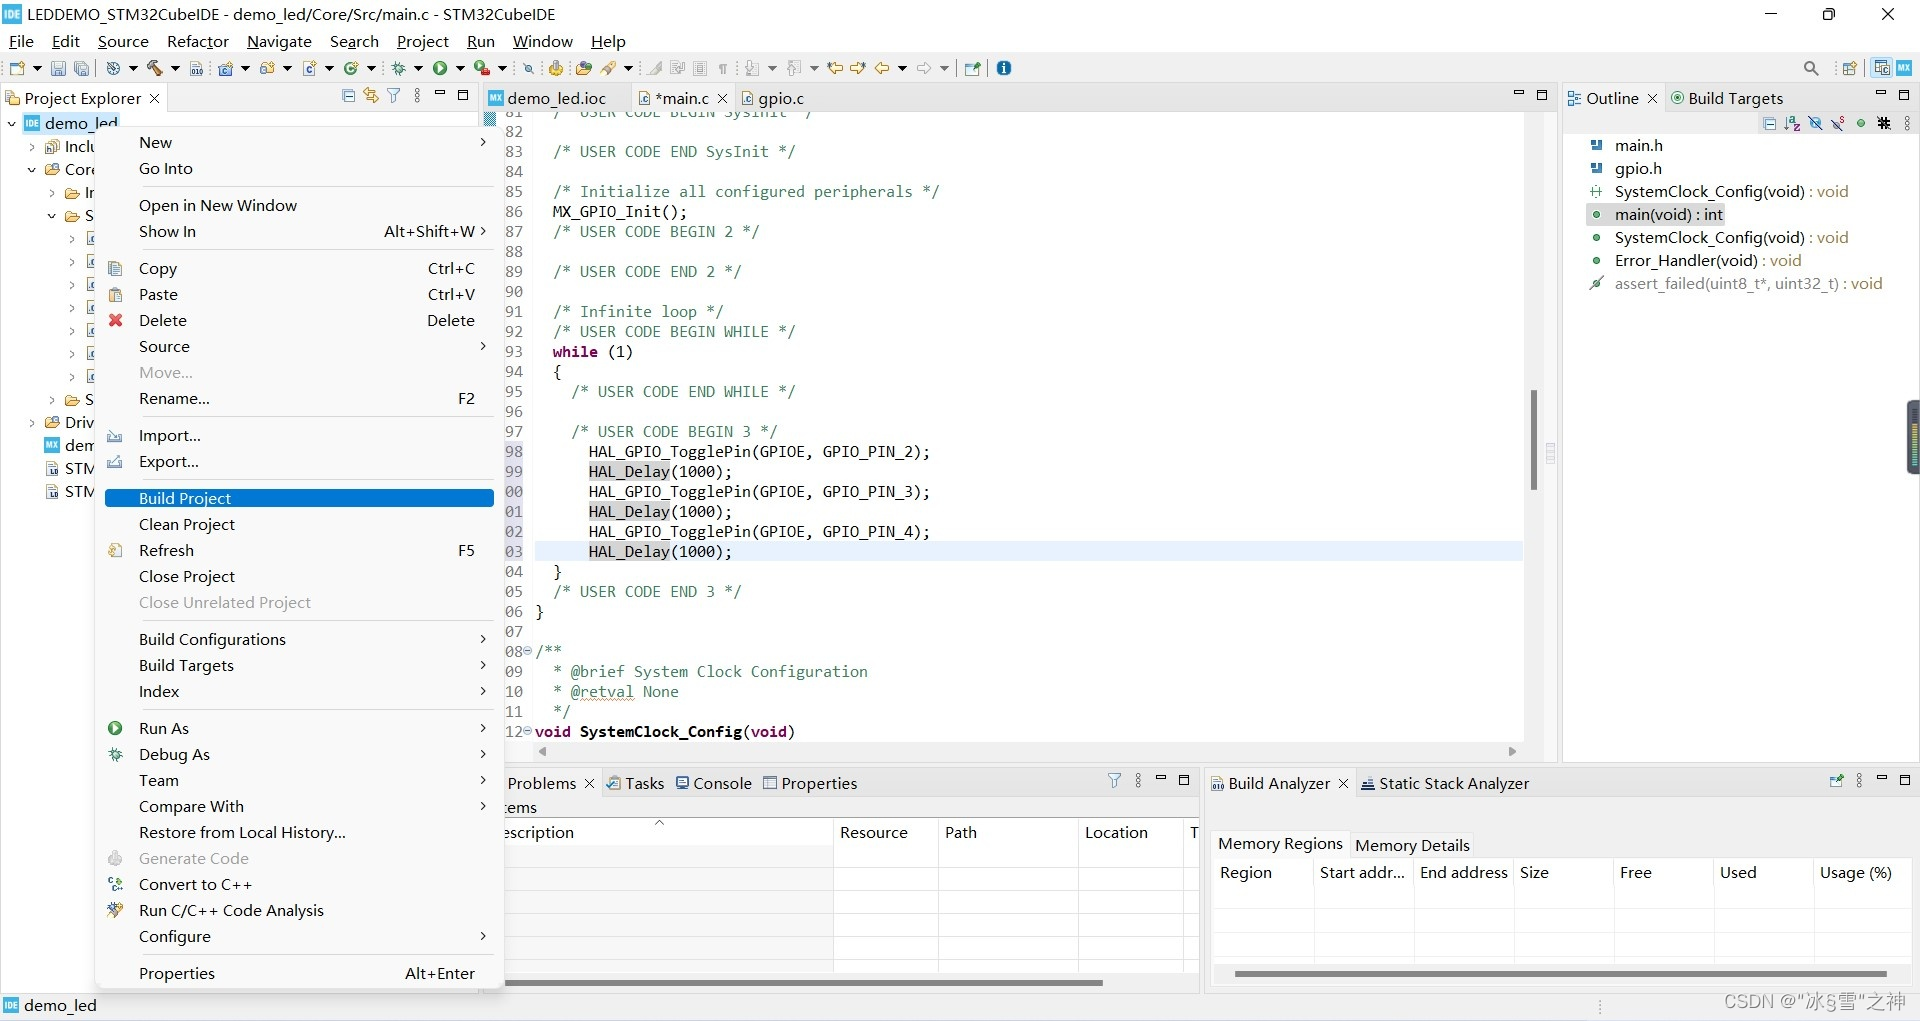The width and height of the screenshot is (1920, 1021).
Task: Choose Generate Code in the context menu
Action: tap(194, 858)
